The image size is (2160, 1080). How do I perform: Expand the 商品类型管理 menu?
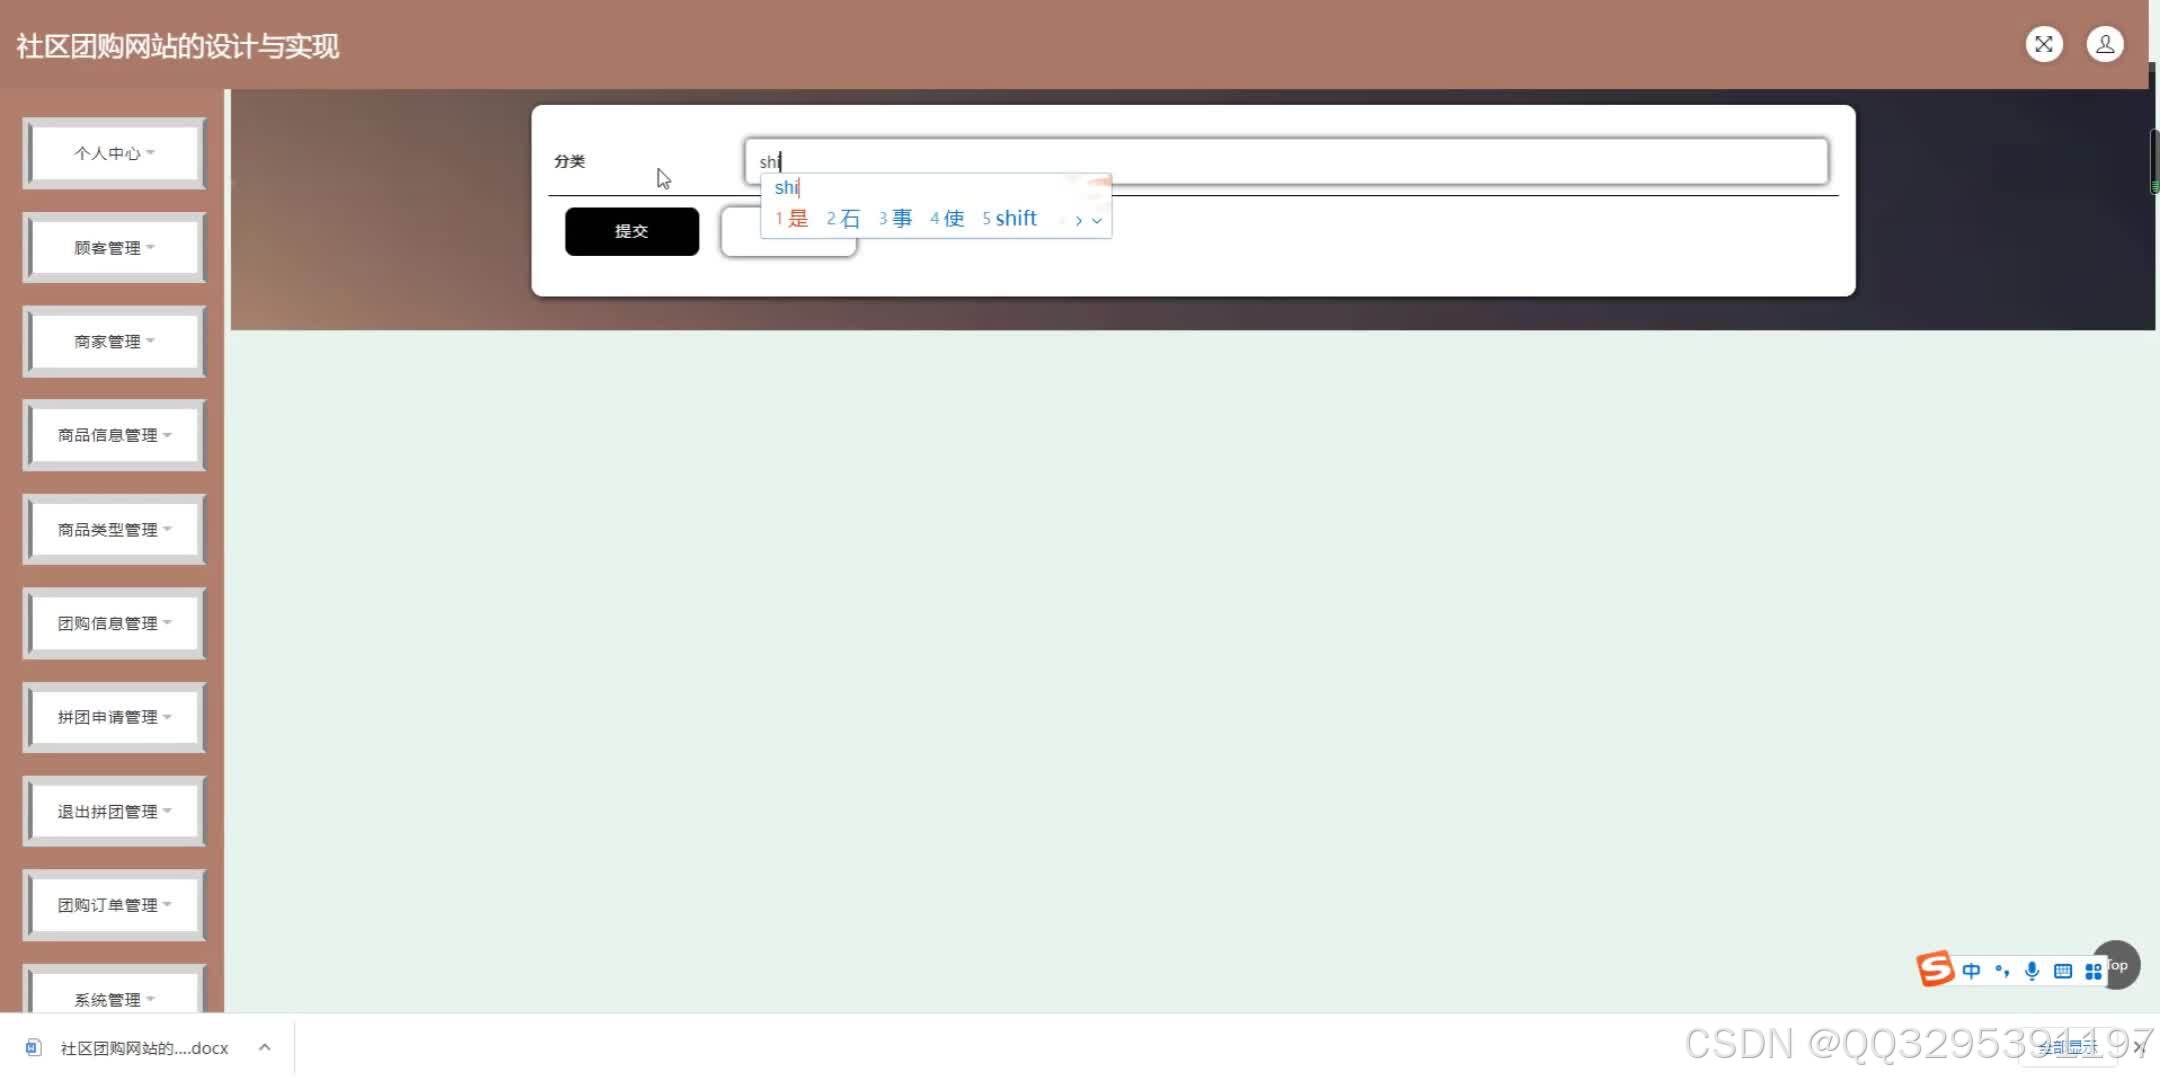tap(114, 529)
